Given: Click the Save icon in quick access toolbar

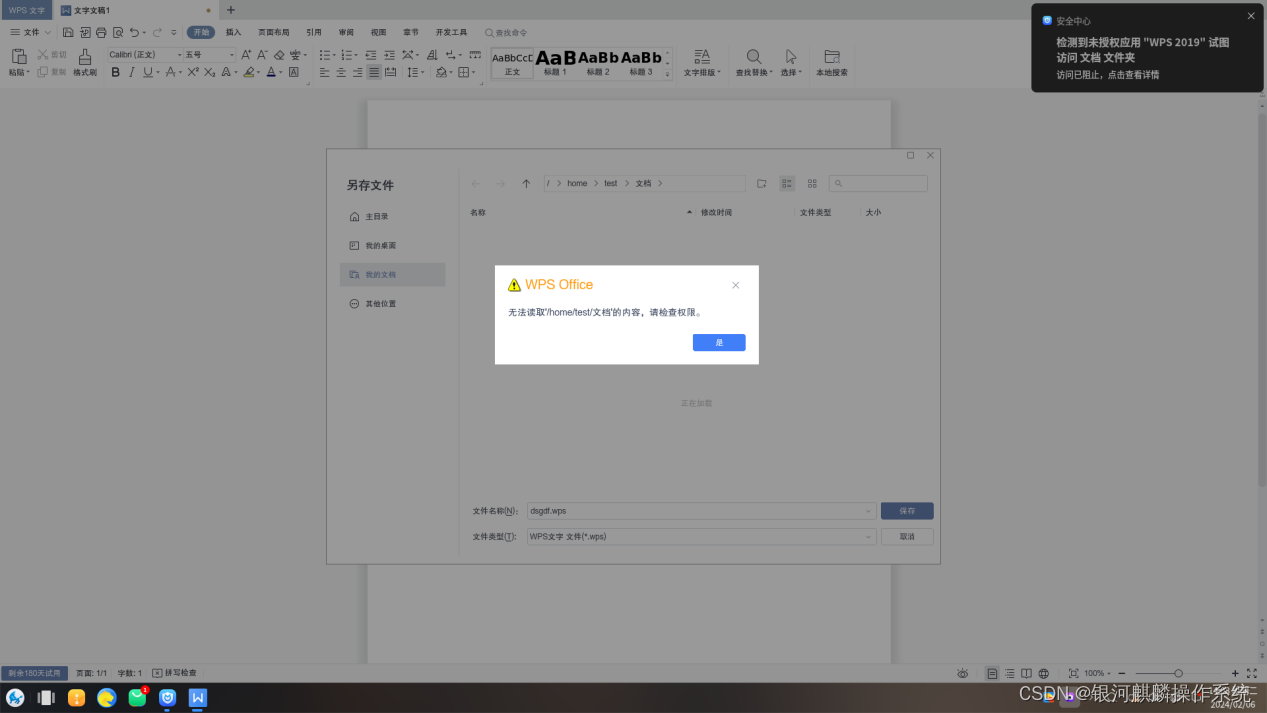Looking at the screenshot, I should [x=68, y=32].
